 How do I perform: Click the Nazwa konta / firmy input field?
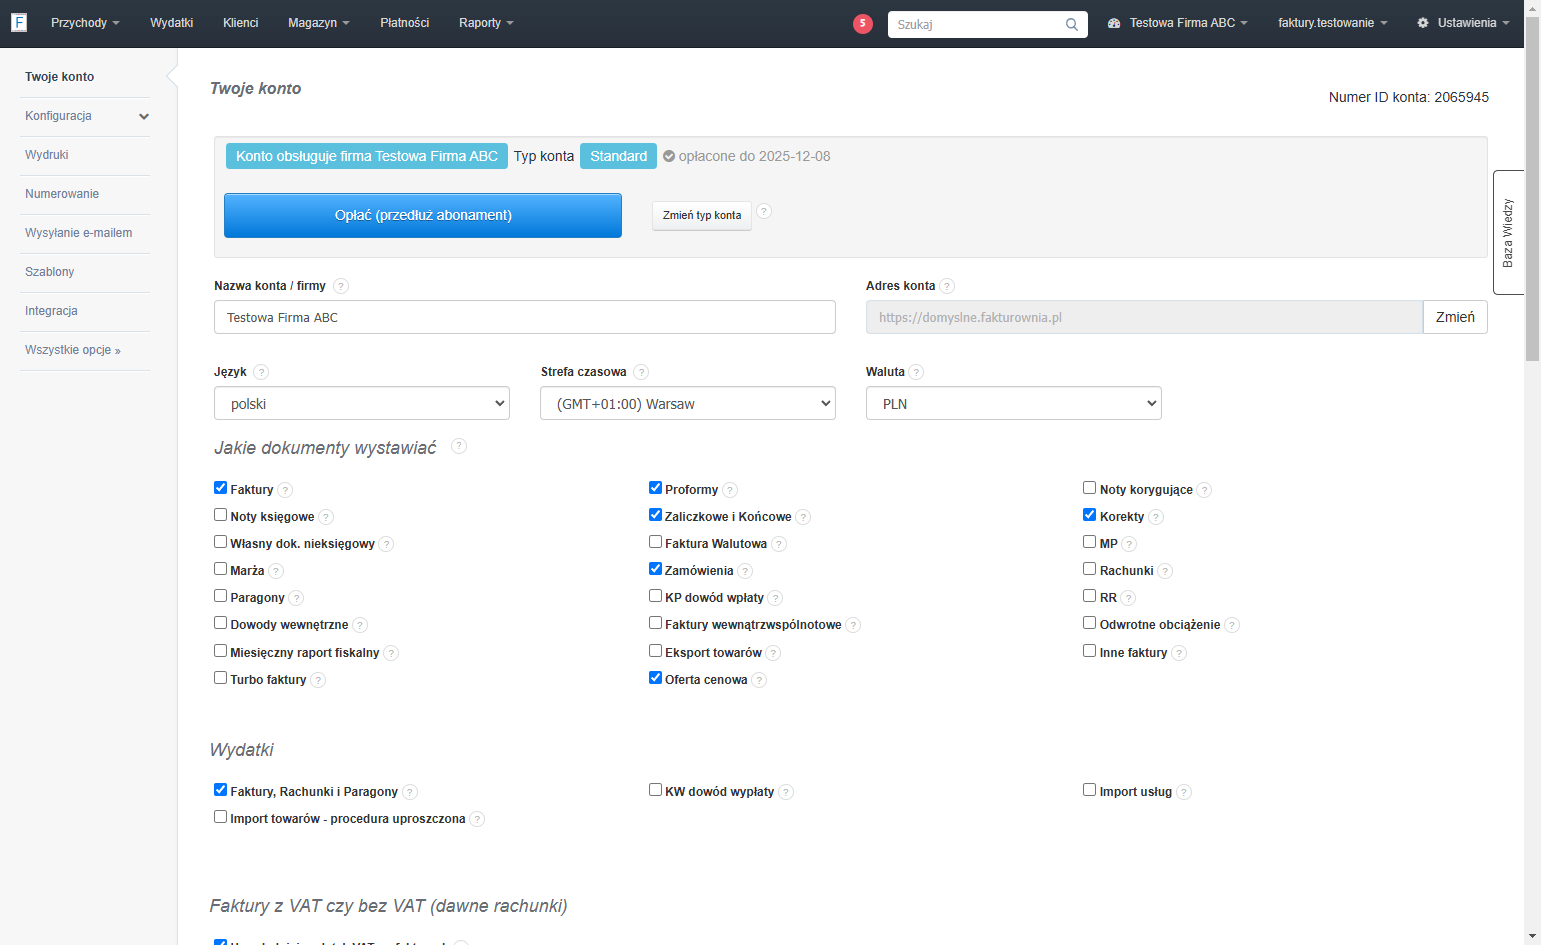[525, 317]
